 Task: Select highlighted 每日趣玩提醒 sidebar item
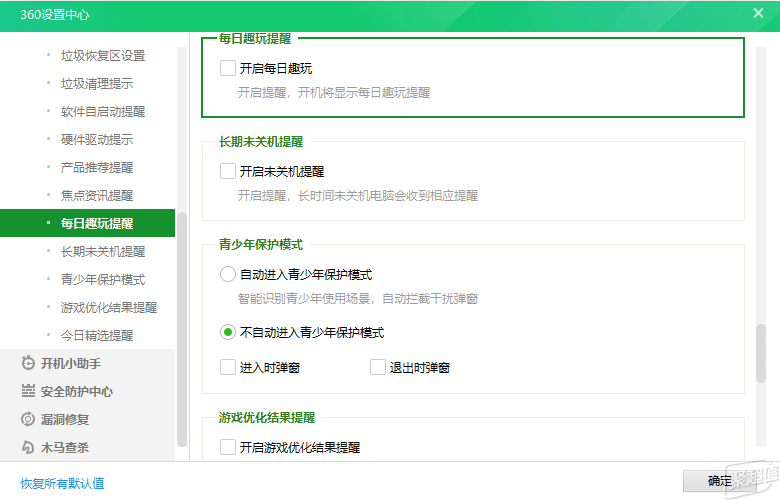88,223
